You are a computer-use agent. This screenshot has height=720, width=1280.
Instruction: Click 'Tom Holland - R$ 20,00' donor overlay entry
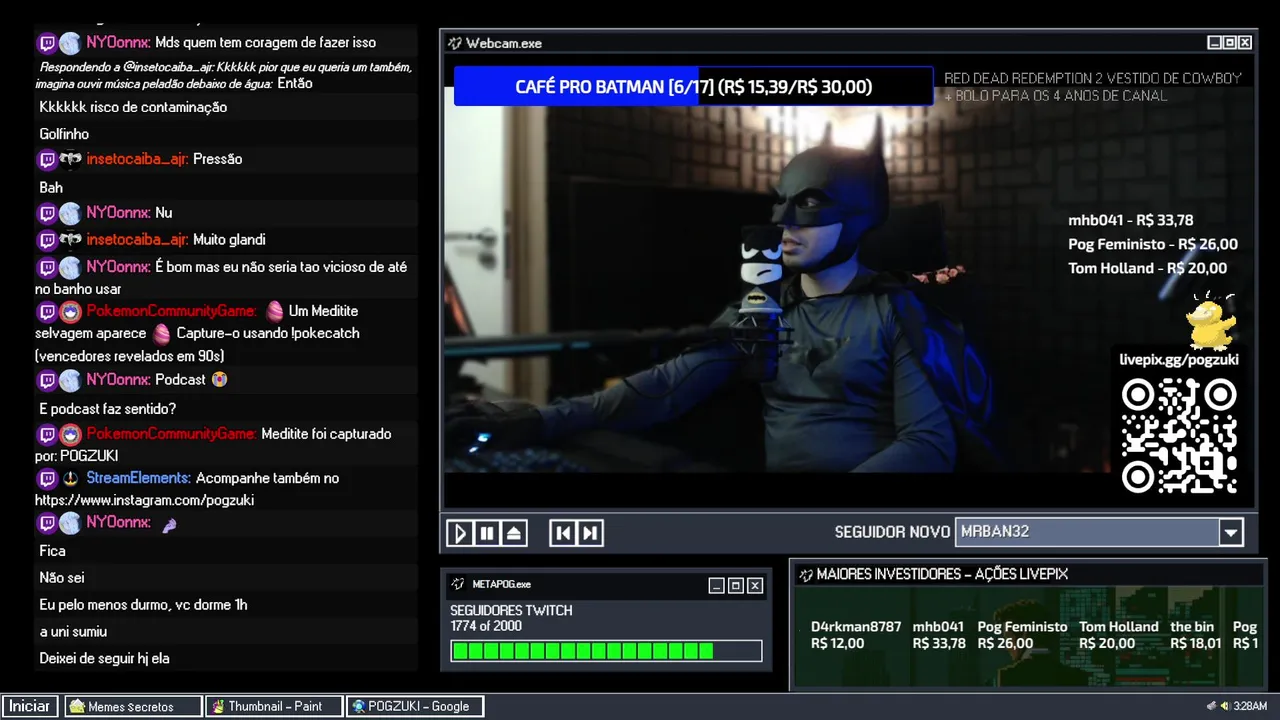coord(1147,268)
